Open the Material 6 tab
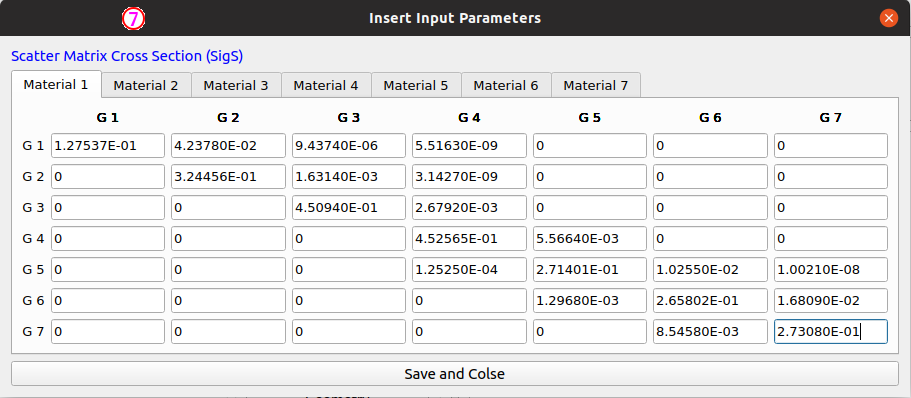 (x=506, y=85)
